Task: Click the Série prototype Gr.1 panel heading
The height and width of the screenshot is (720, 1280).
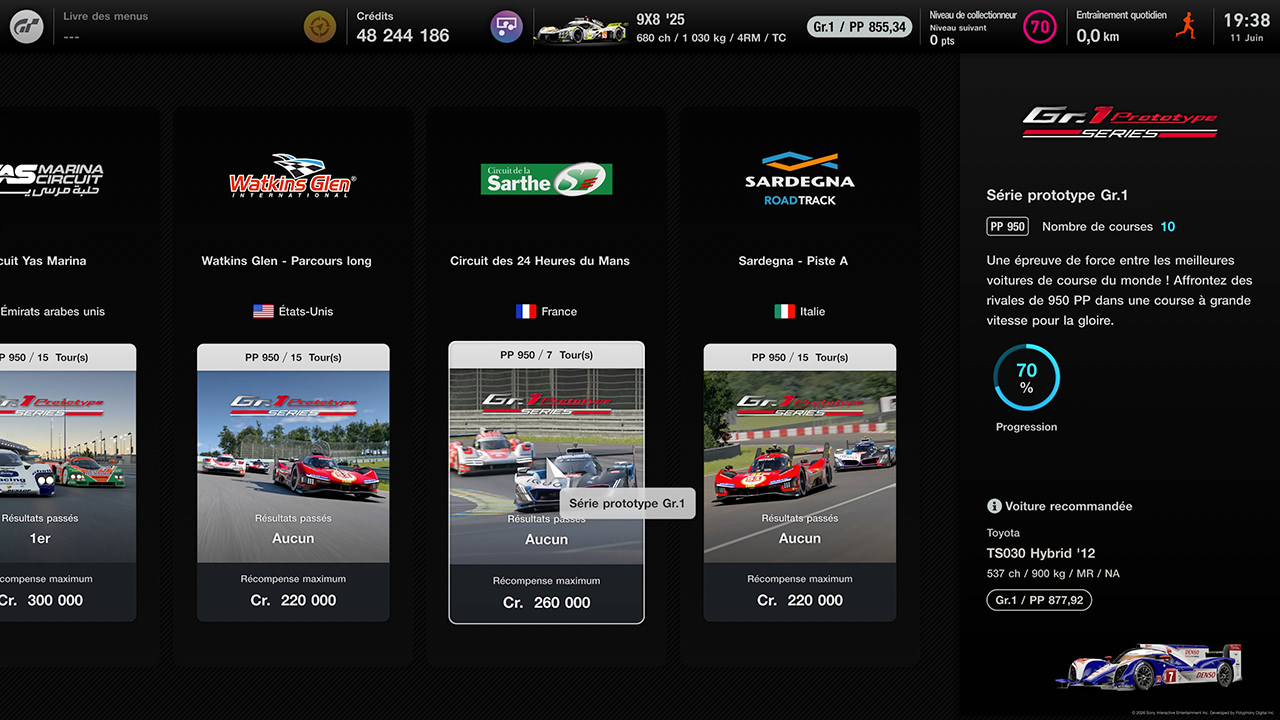Action: point(1057,195)
